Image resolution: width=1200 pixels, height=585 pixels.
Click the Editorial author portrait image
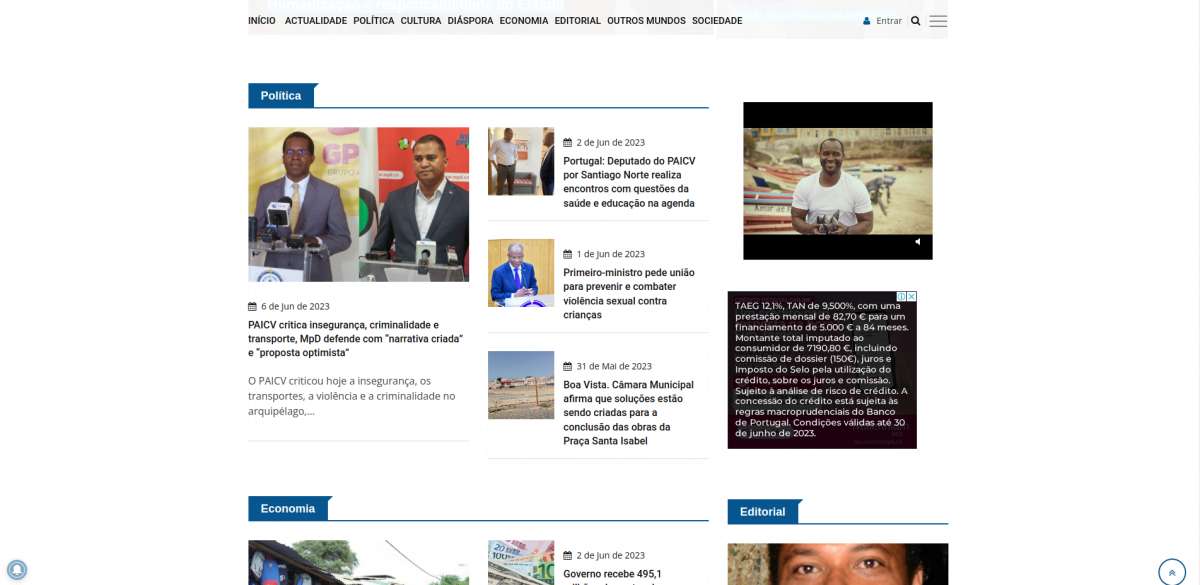(x=838, y=564)
